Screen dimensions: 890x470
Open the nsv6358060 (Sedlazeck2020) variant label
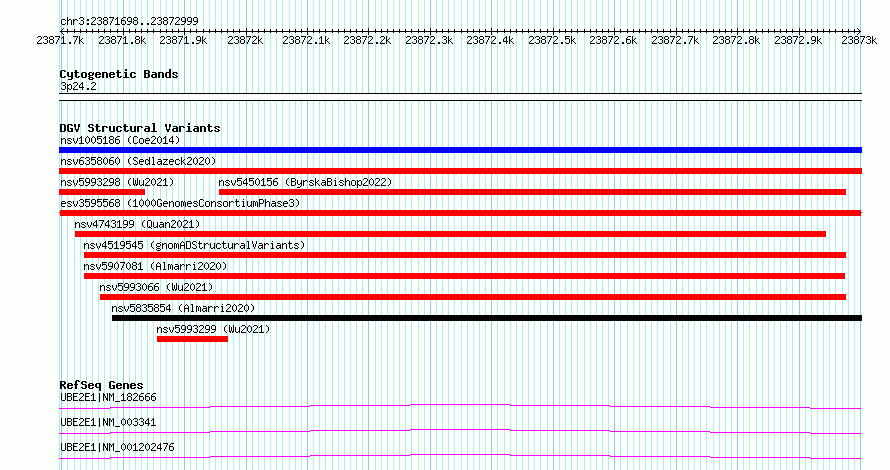pos(138,161)
